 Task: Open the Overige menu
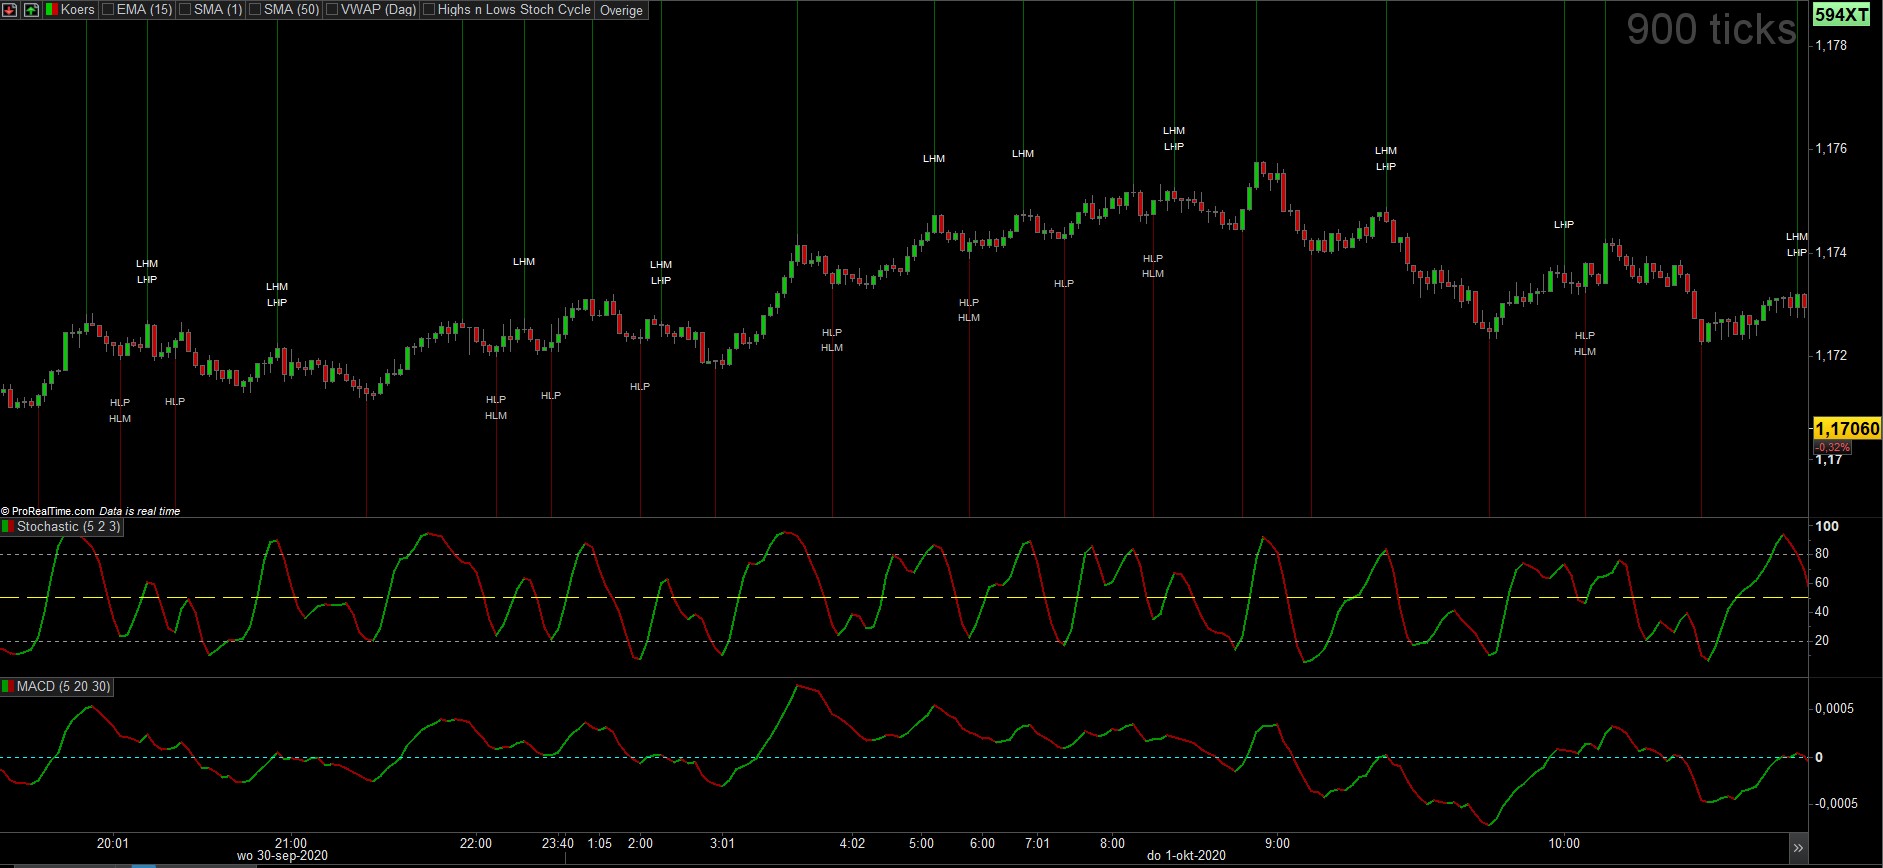coord(621,10)
